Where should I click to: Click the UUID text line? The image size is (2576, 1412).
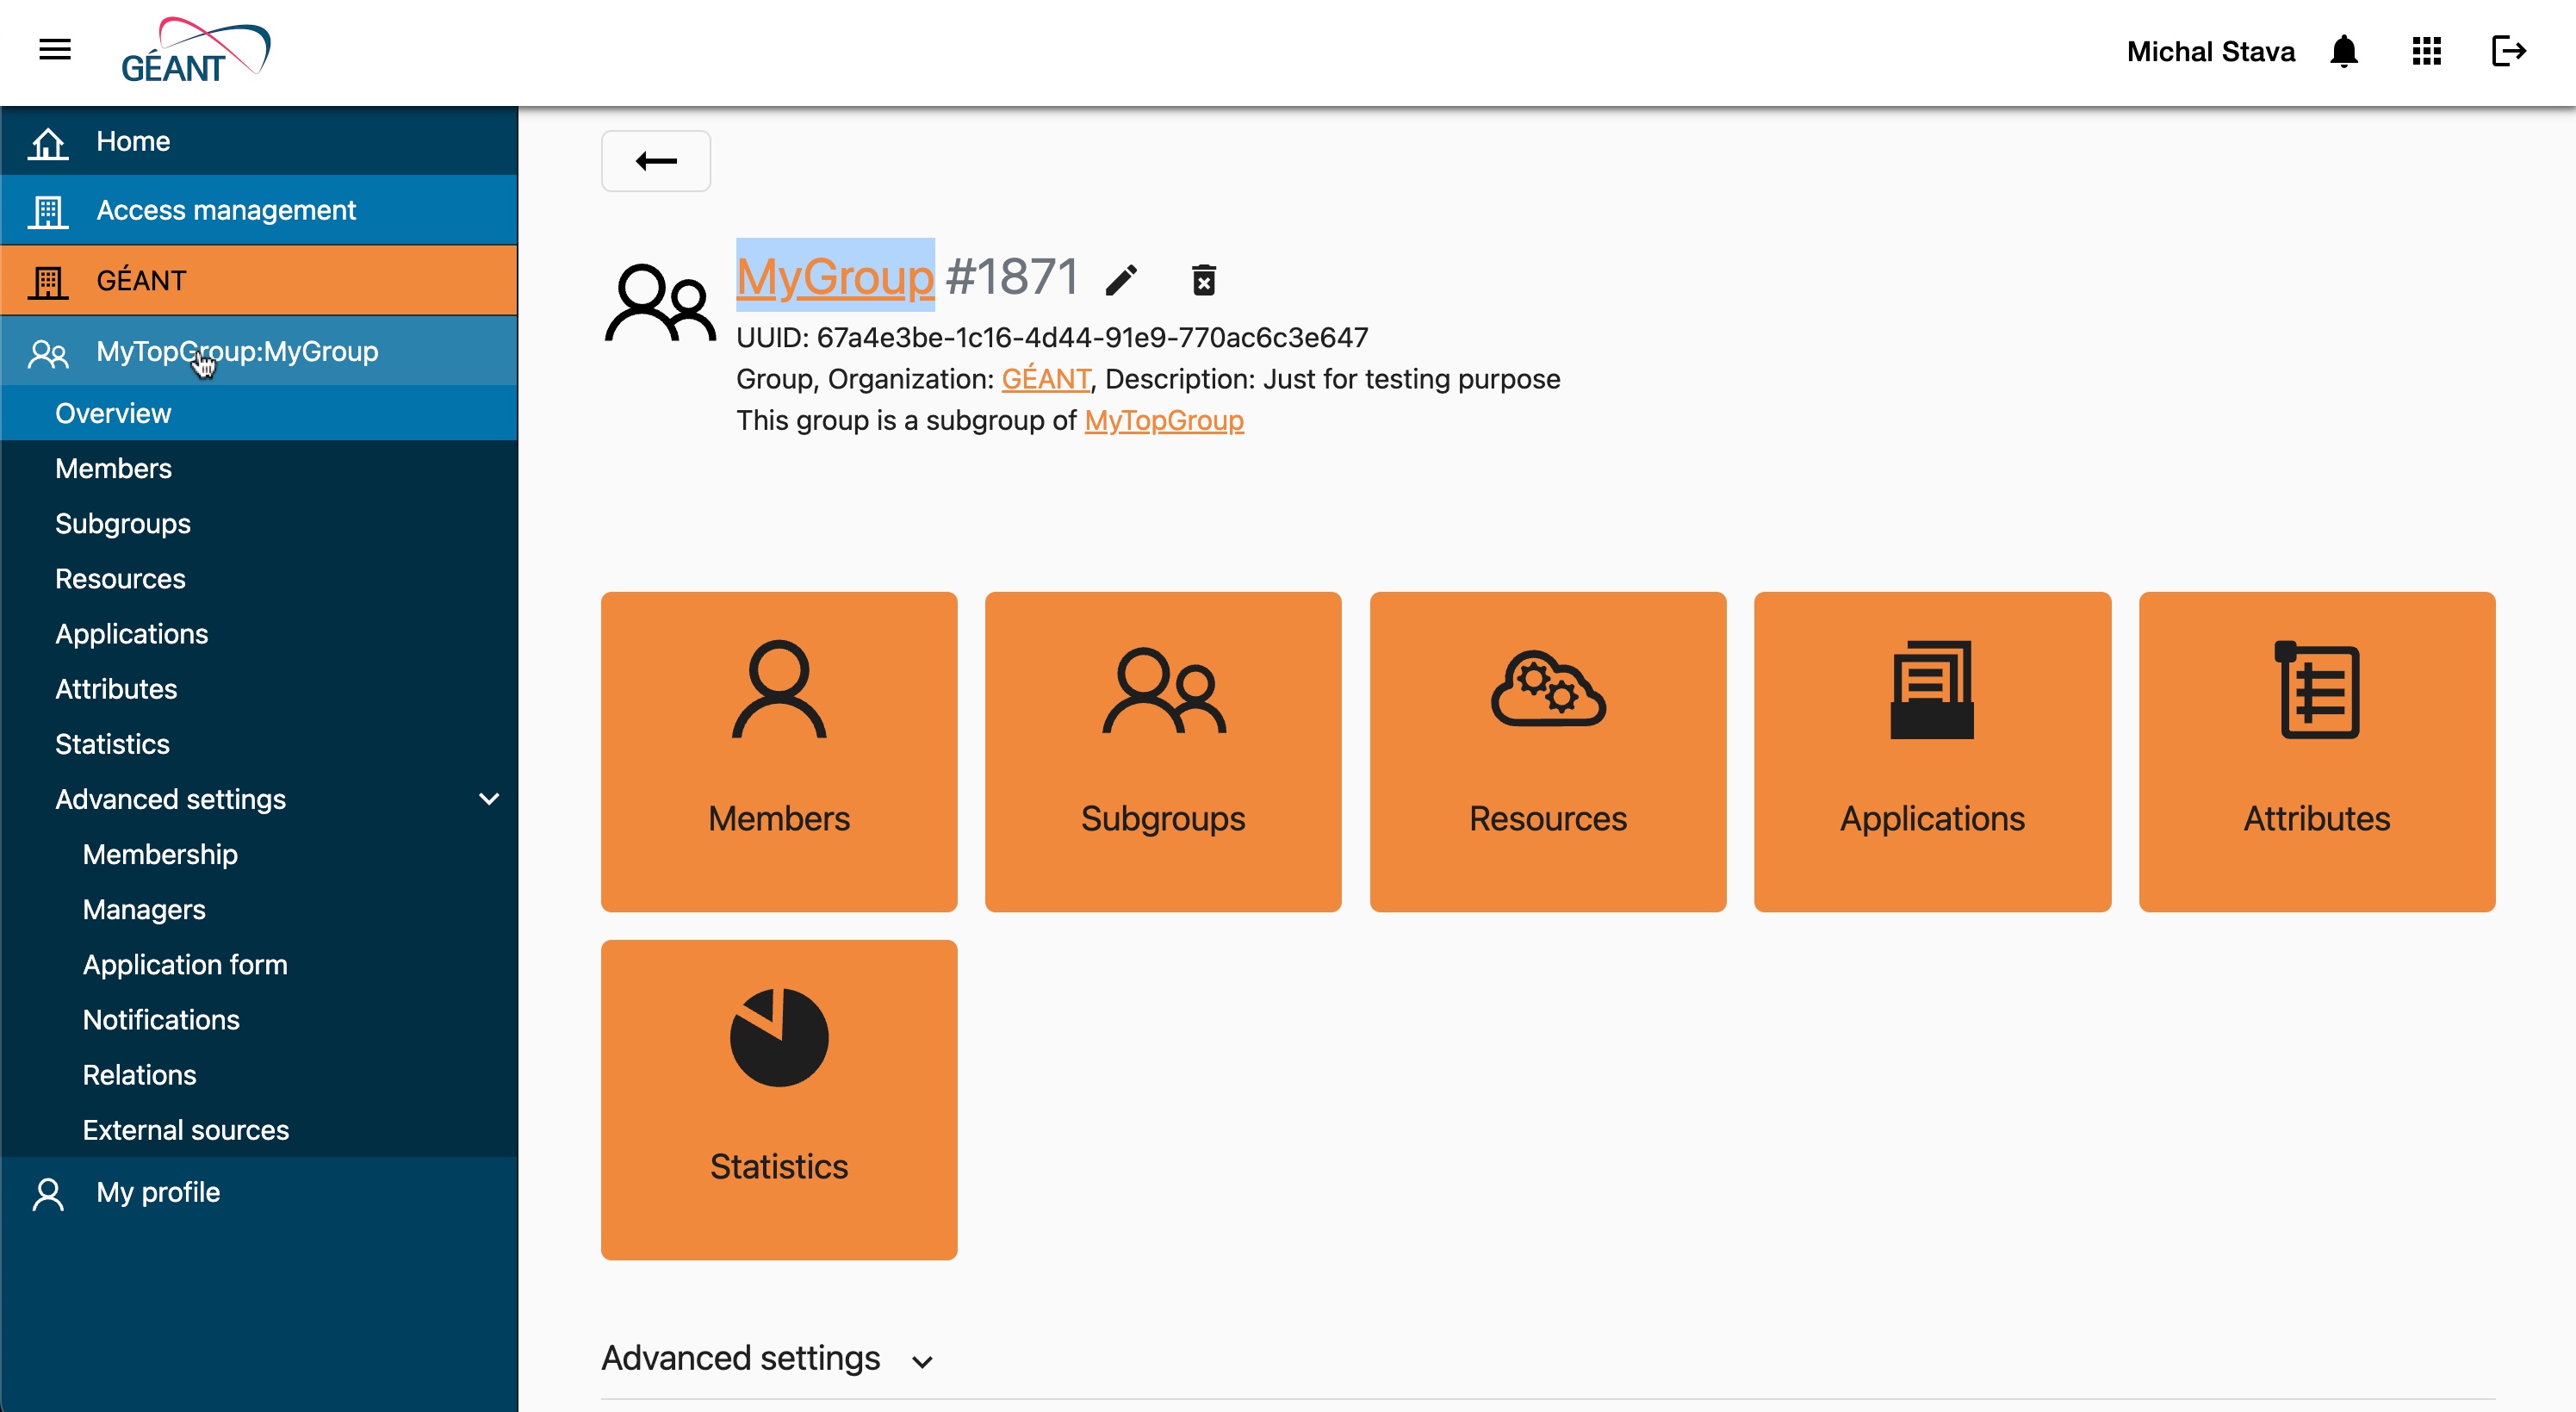click(1052, 337)
